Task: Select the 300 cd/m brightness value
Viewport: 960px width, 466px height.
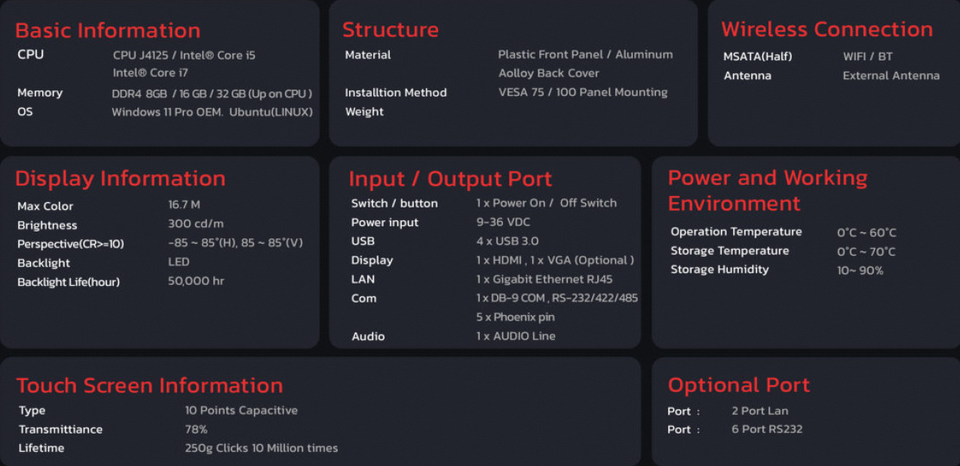Action: 196,225
